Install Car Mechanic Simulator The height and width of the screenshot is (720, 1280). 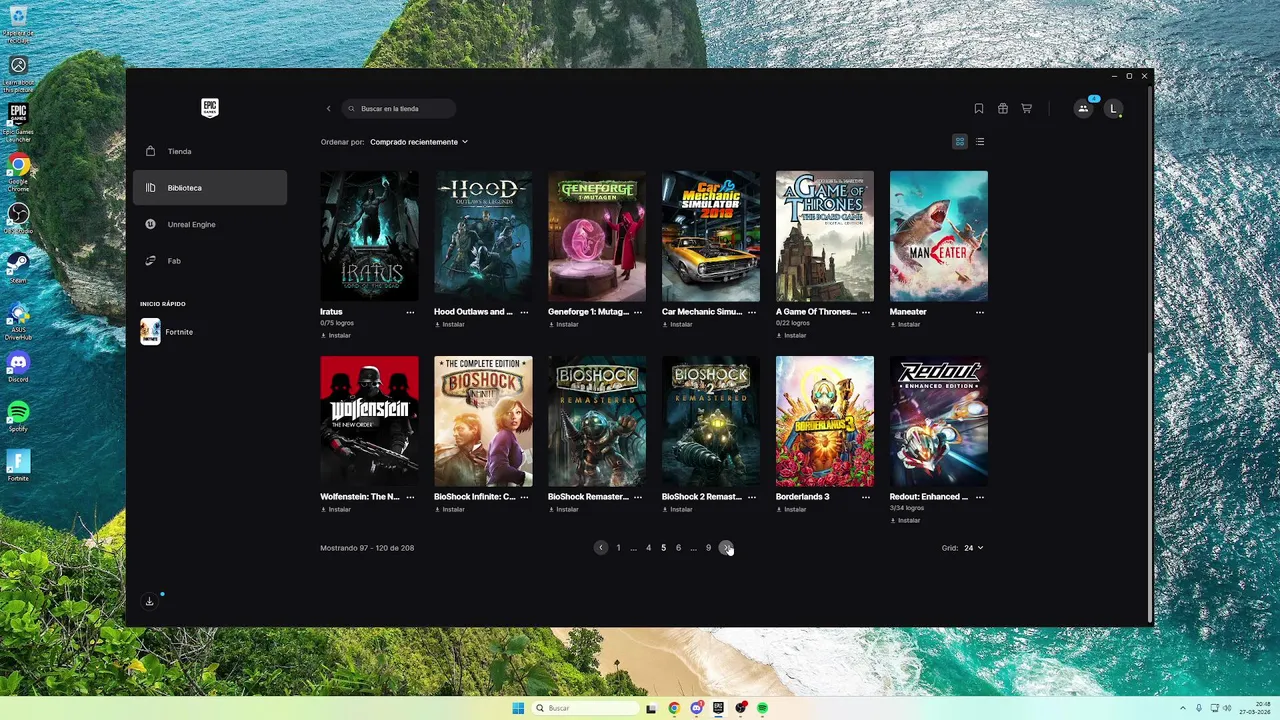[678, 324]
